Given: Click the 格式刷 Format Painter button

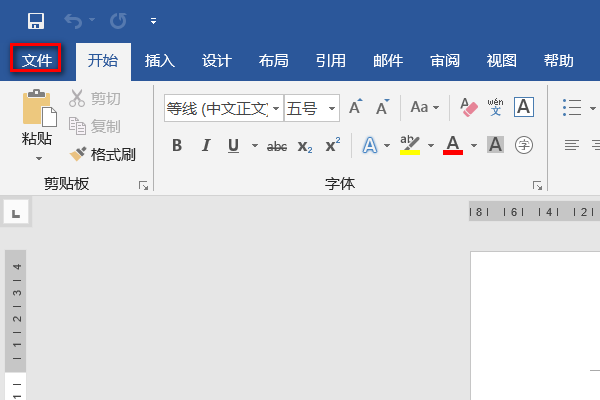Looking at the screenshot, I should [x=103, y=155].
